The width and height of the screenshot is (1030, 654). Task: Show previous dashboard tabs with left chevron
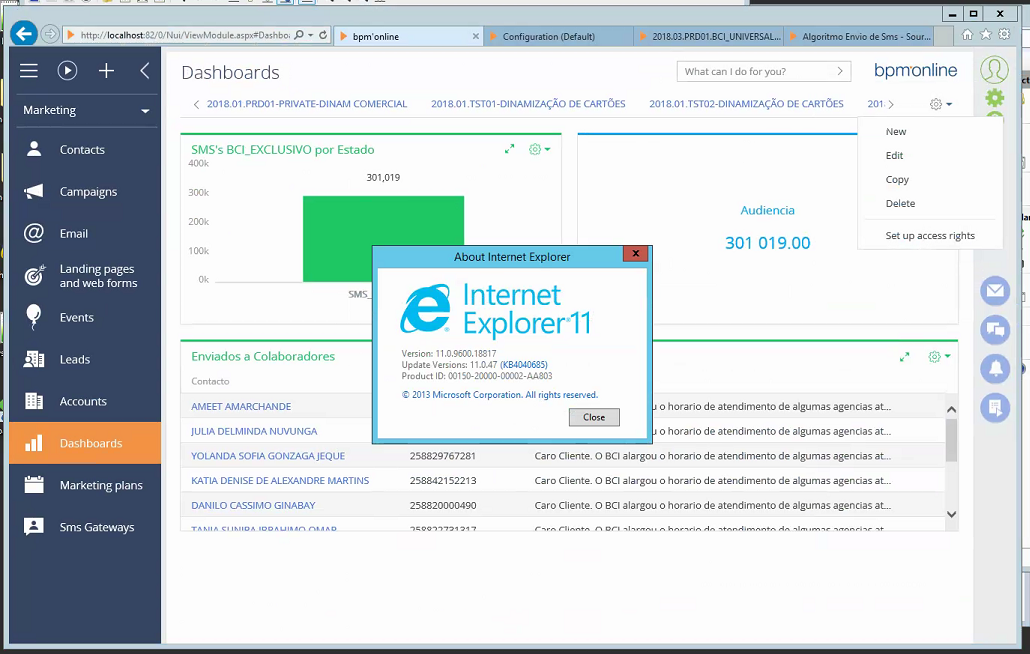coord(196,104)
